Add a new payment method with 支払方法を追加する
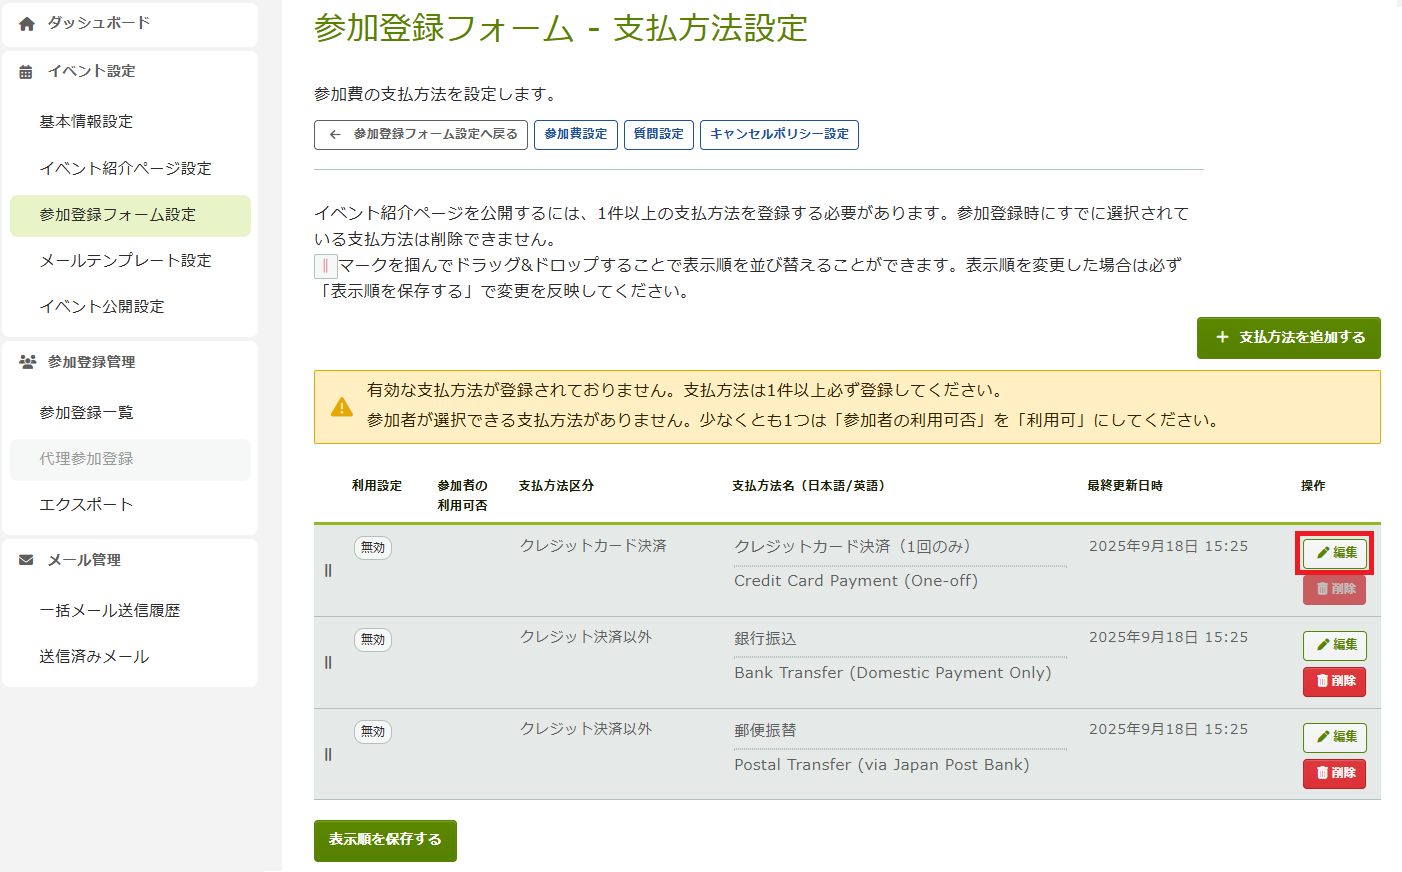The height and width of the screenshot is (872, 1402). (x=1288, y=338)
